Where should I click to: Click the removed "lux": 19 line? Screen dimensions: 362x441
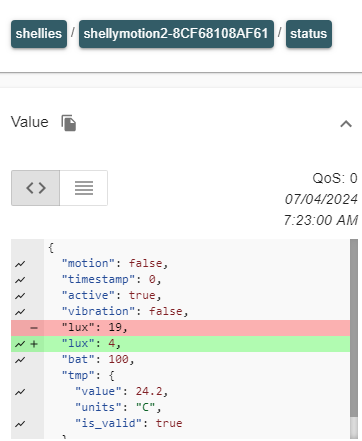[x=181, y=328]
